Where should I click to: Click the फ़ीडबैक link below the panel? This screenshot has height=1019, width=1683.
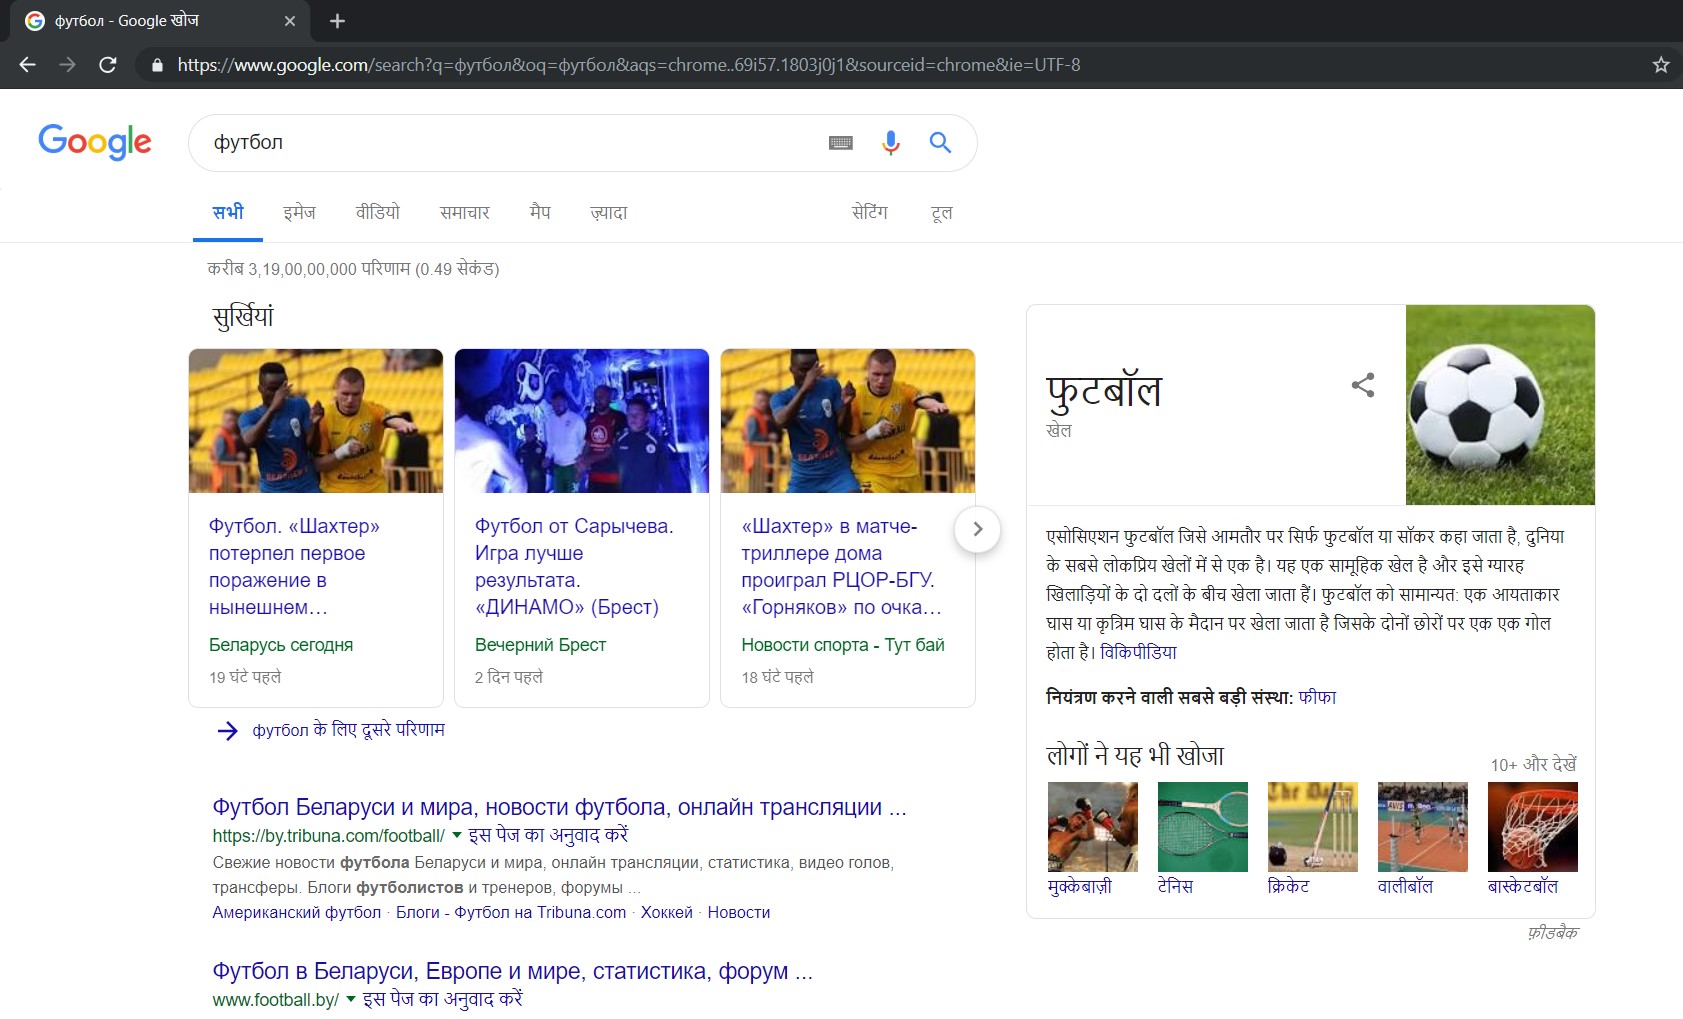1553,933
